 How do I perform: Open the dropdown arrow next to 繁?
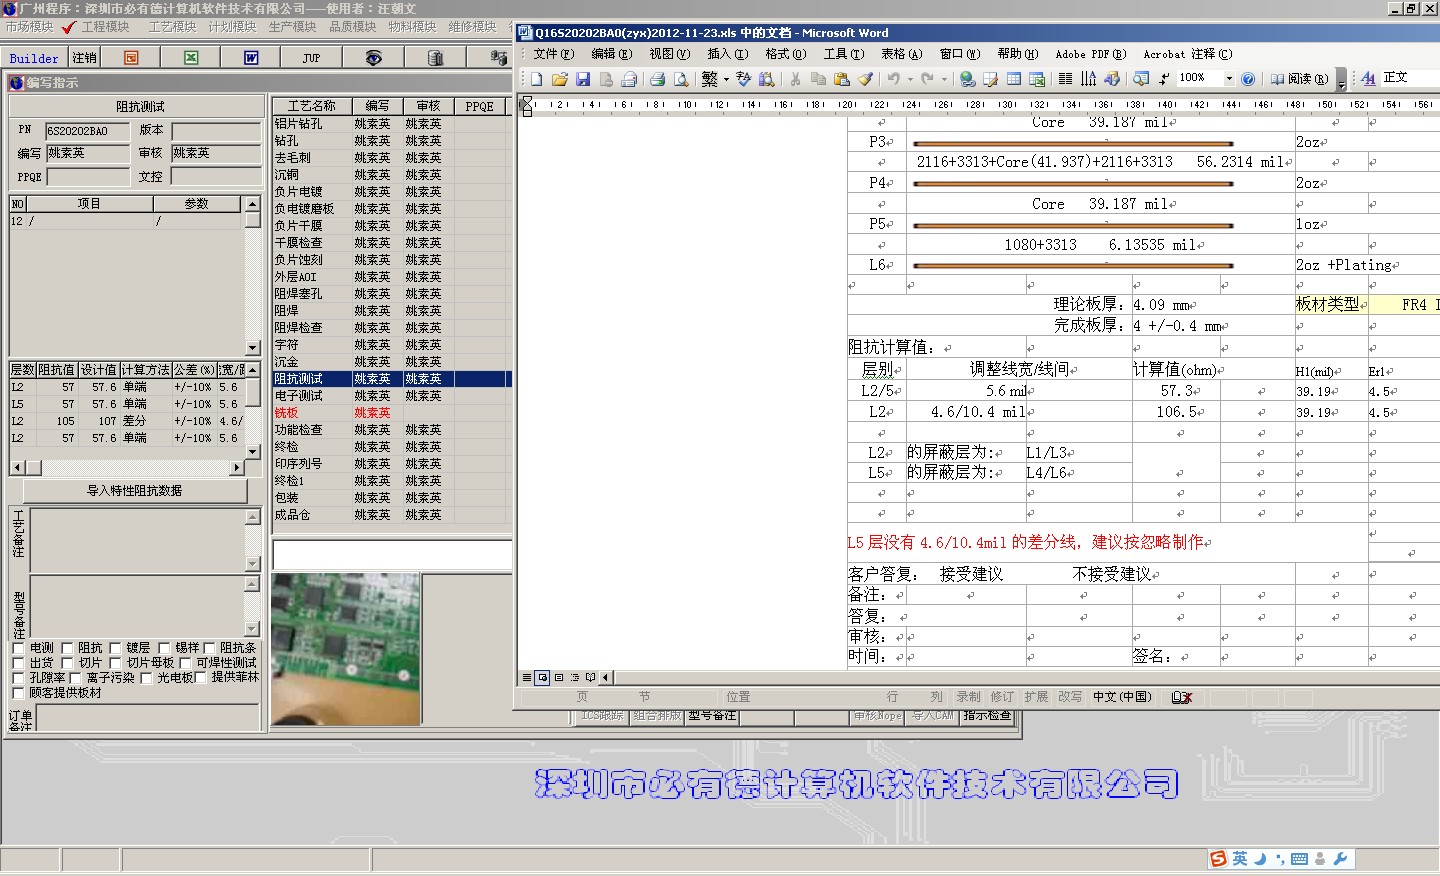click(726, 79)
